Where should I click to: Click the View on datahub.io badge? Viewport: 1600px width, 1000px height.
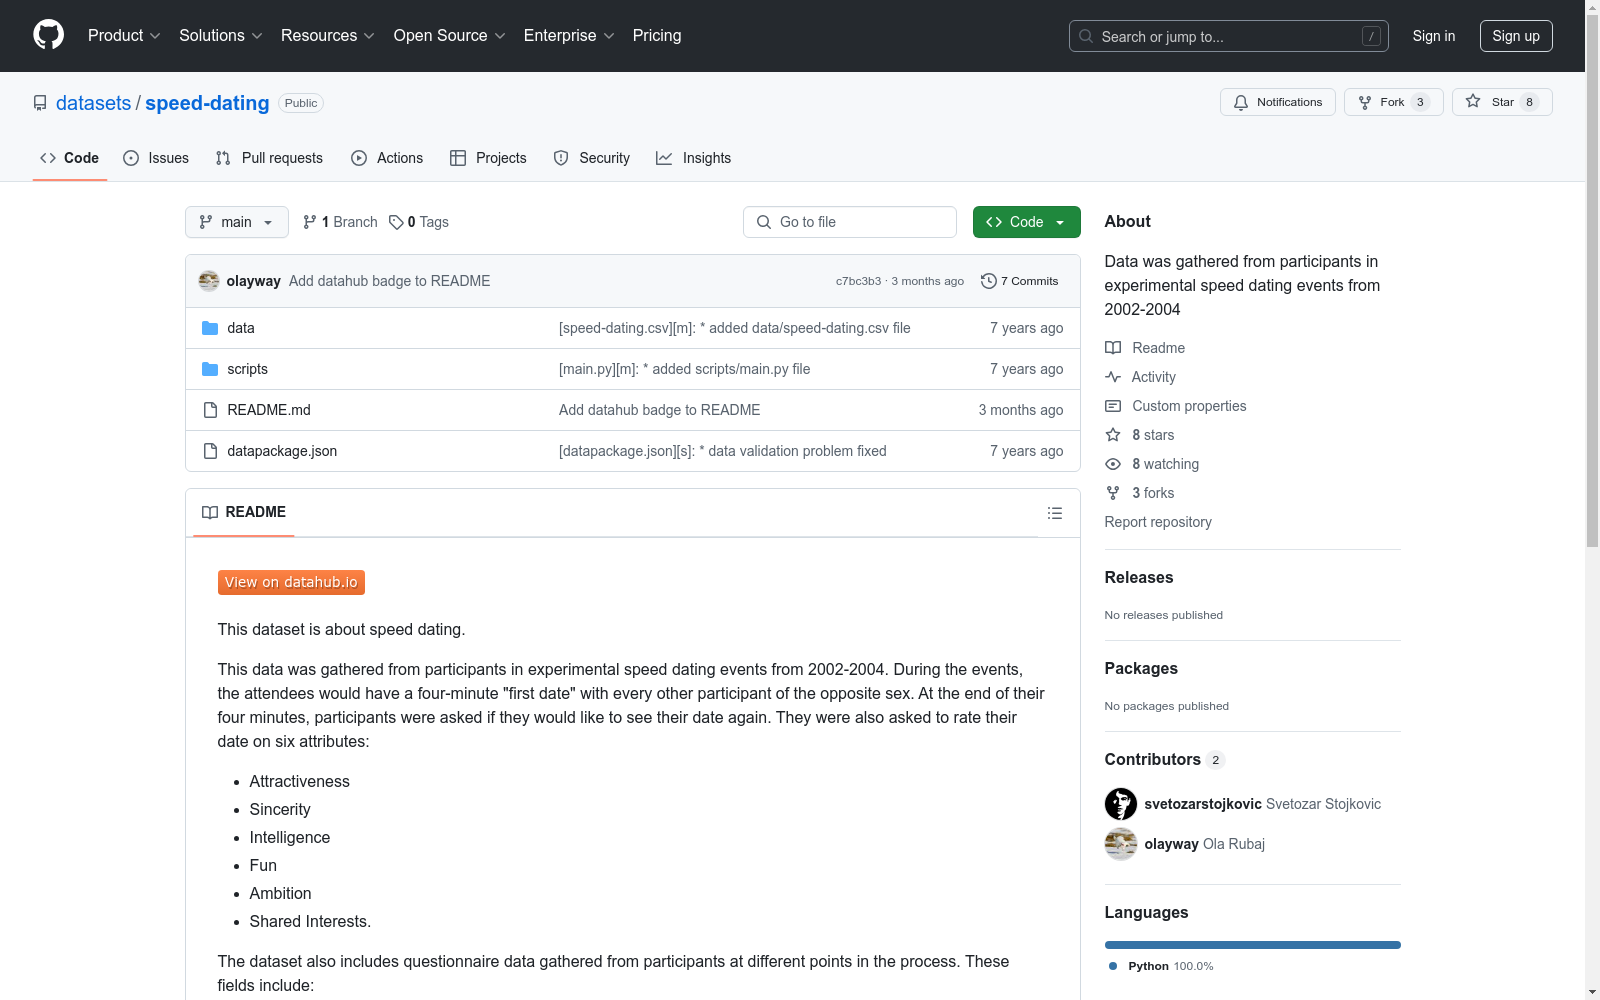pos(291,582)
